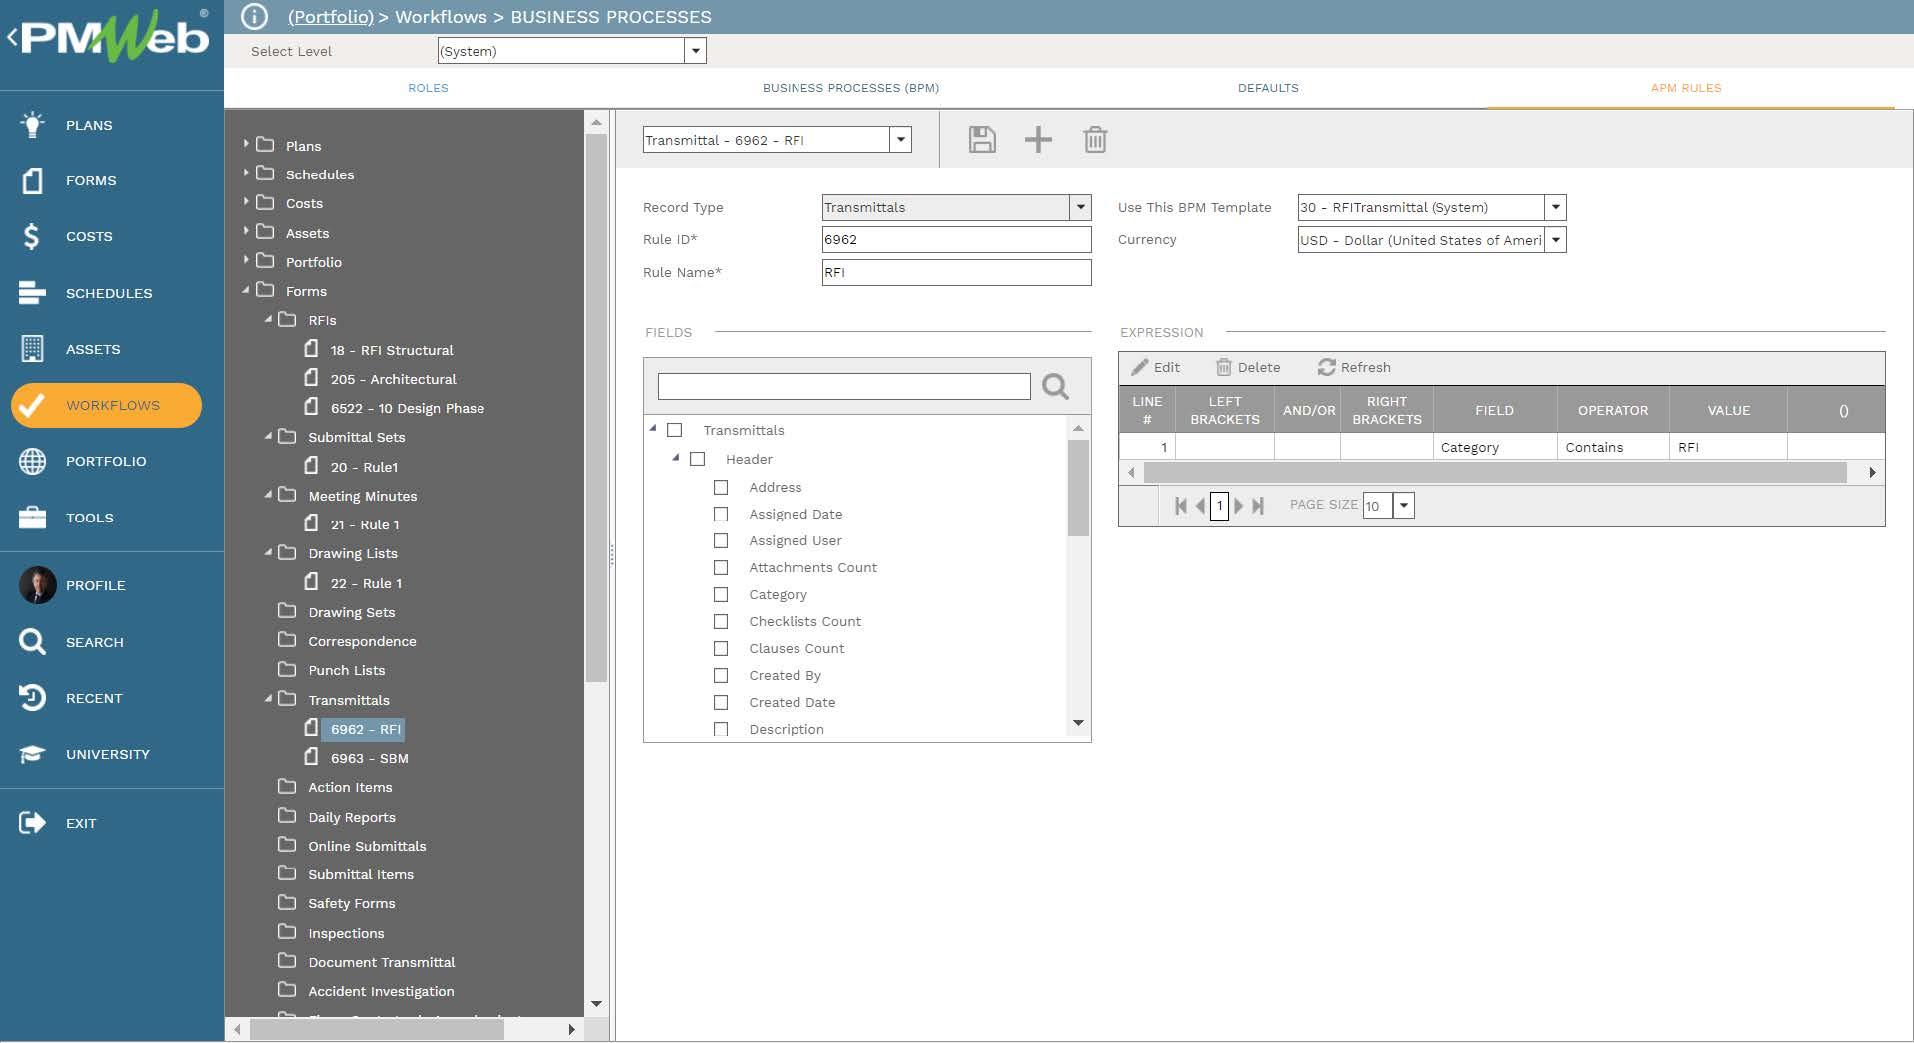Viewport: 1914px width, 1043px height.
Task: Click the tree panel vertical scrollbar
Action: coord(596,408)
